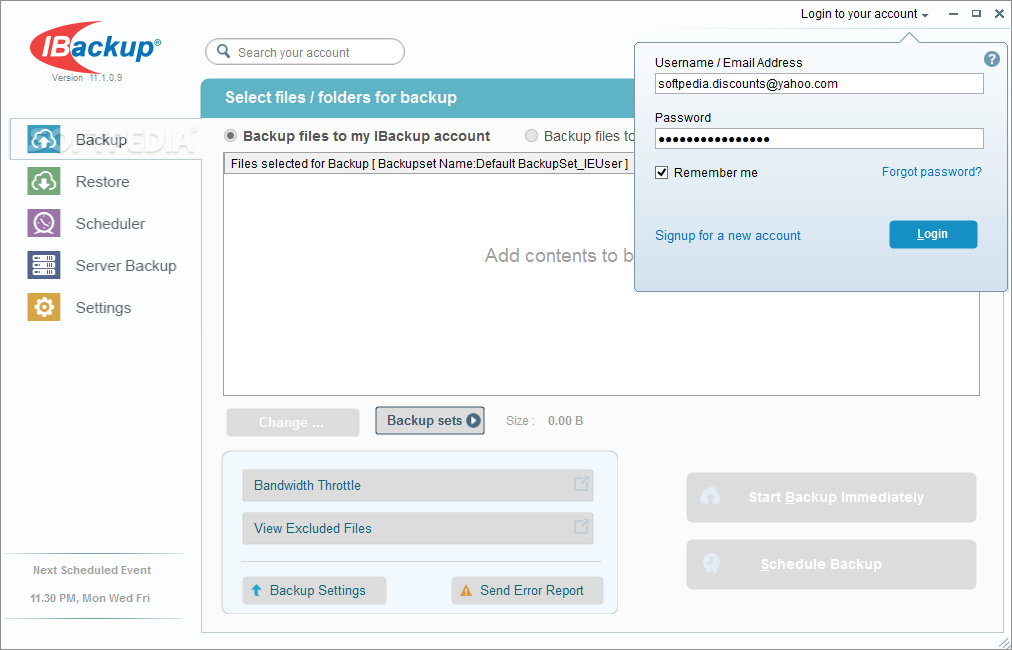This screenshot has width=1012, height=650.
Task: Switch to the Scheduler tab label
Action: click(x=110, y=224)
